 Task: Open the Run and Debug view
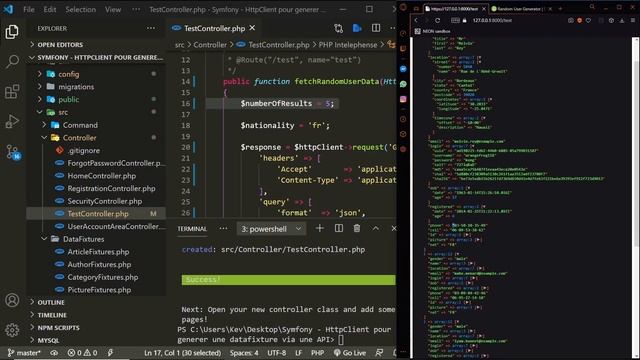click(x=12, y=121)
